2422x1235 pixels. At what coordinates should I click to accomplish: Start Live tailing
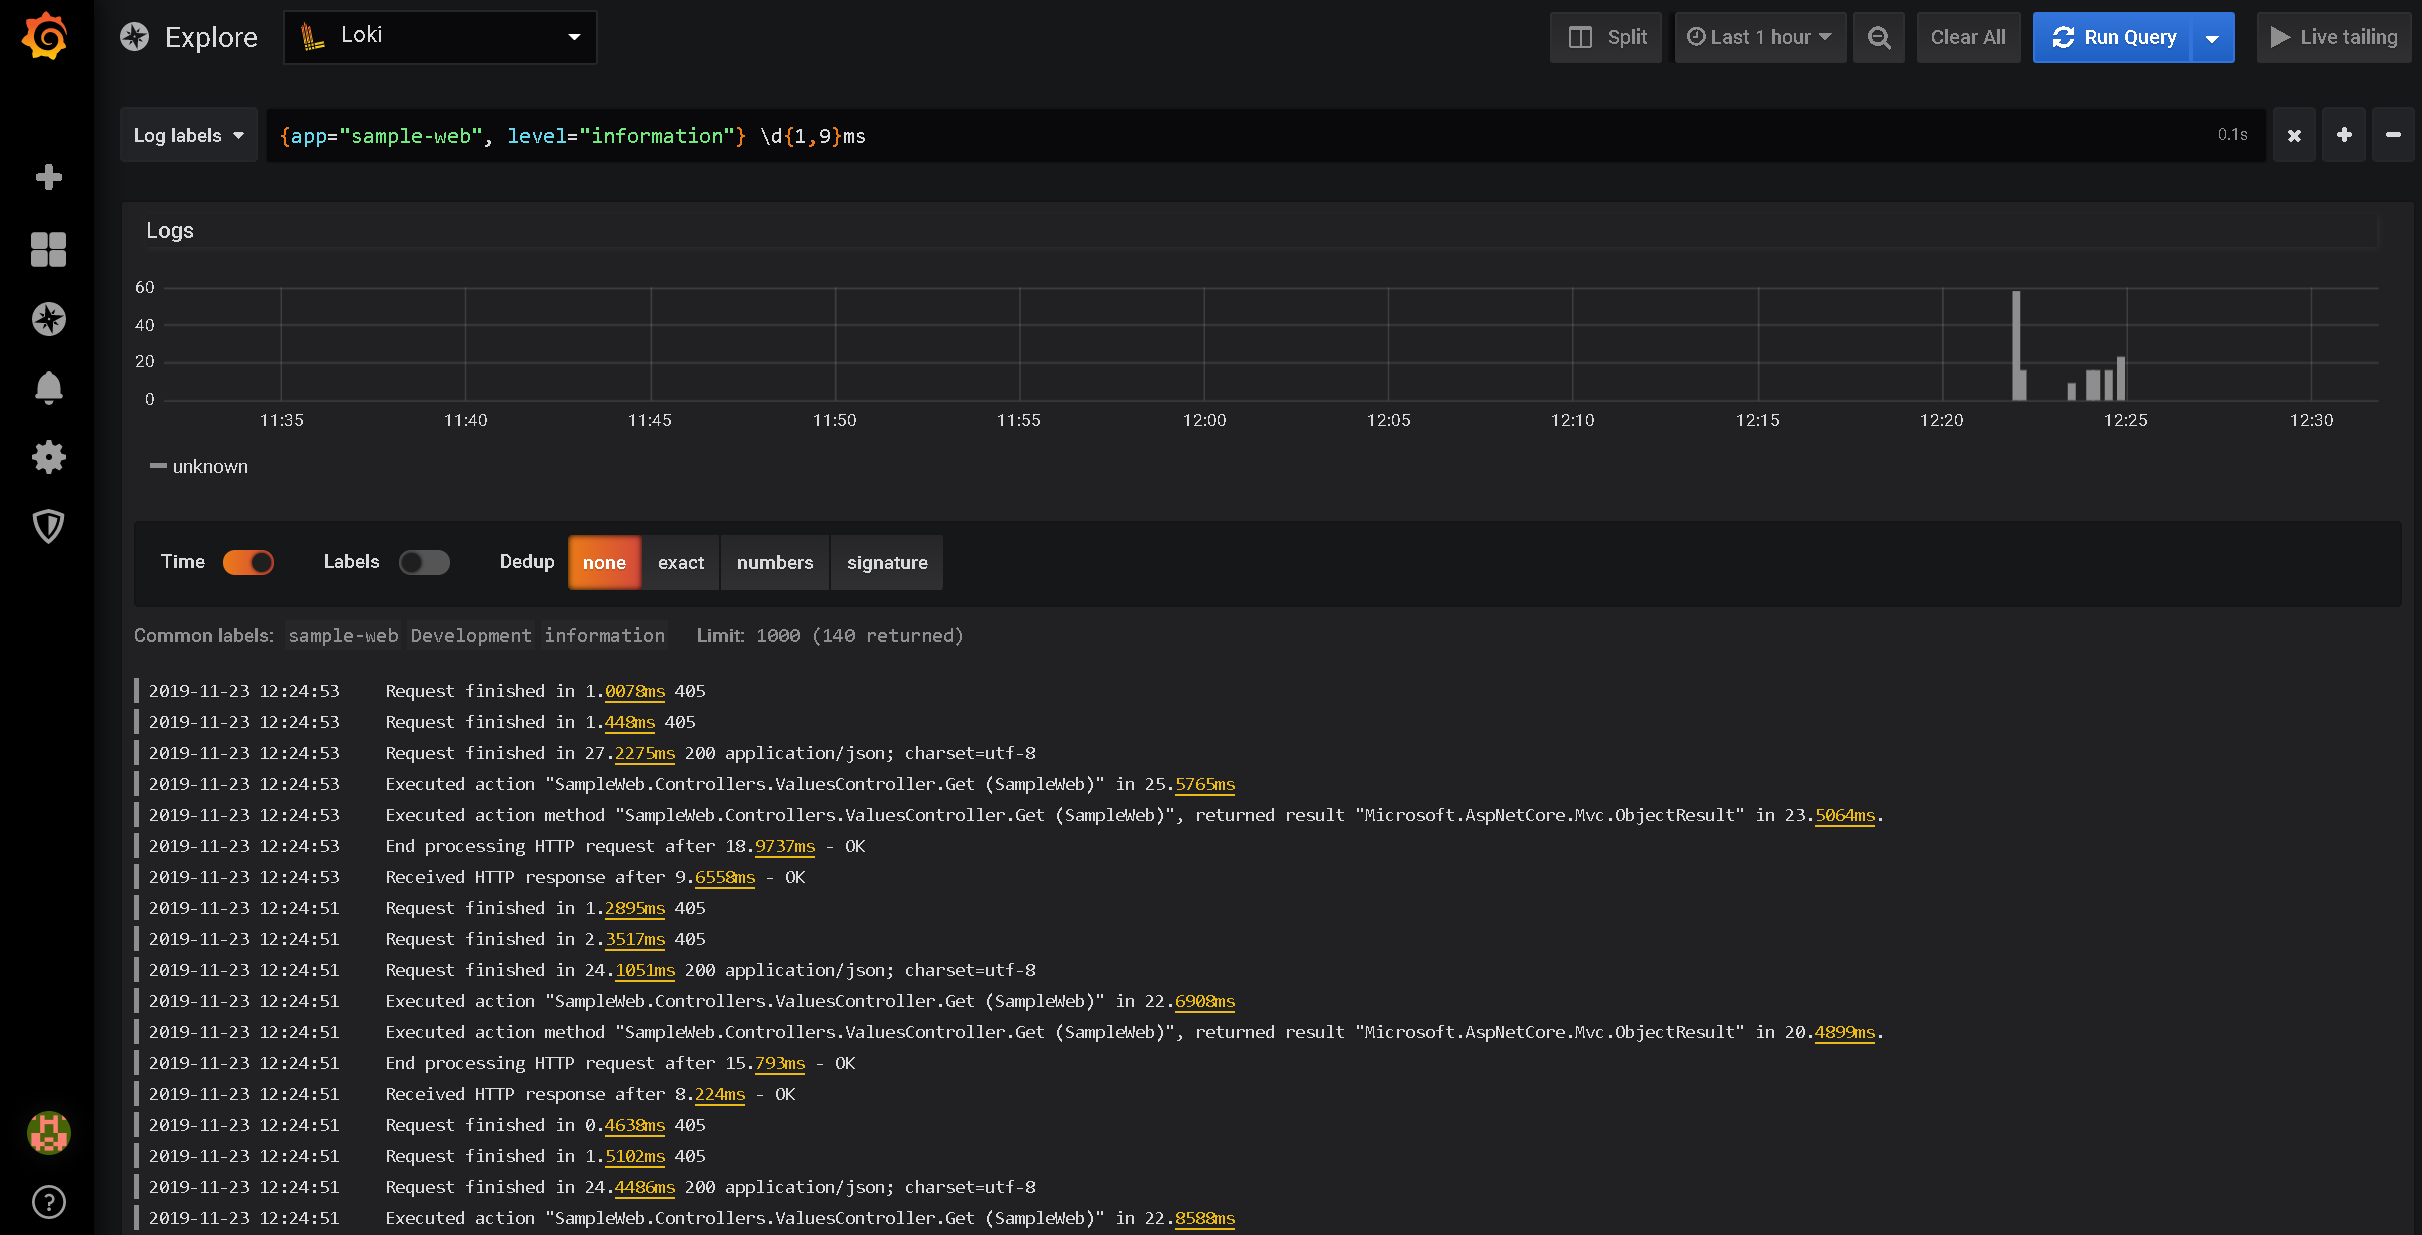point(2334,37)
